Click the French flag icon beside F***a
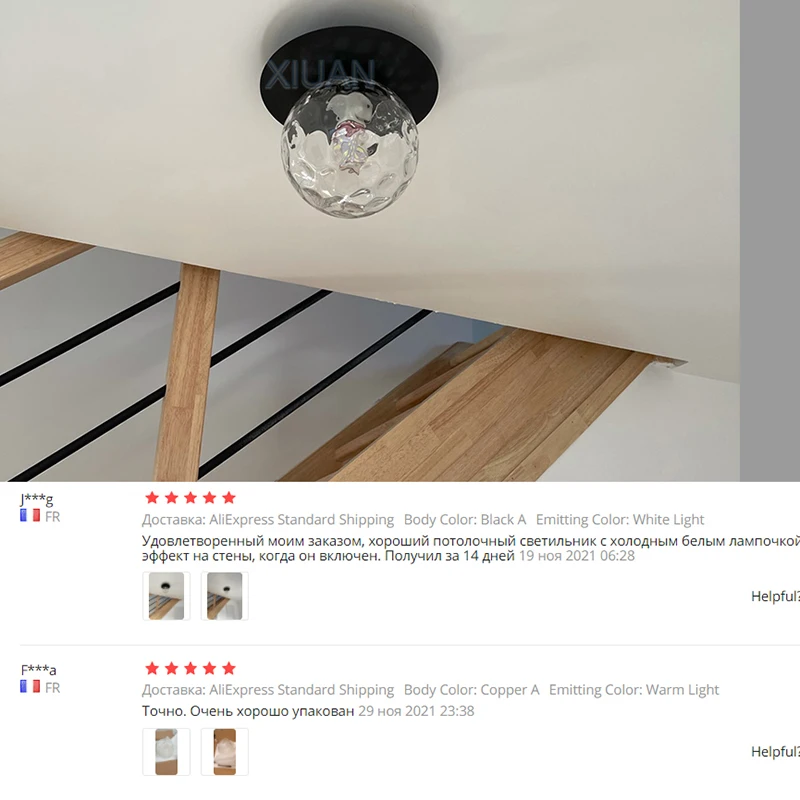The image size is (800, 800). tap(30, 687)
